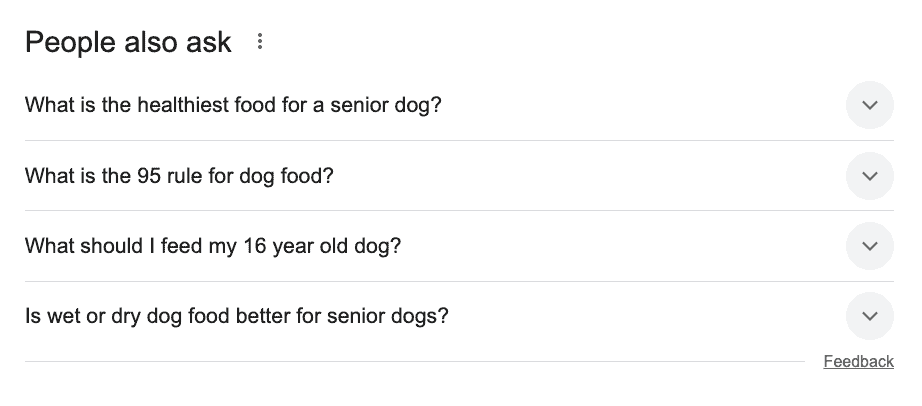Reveal the answer about the 95 rule for dog food
The image size is (922, 406).
(869, 176)
